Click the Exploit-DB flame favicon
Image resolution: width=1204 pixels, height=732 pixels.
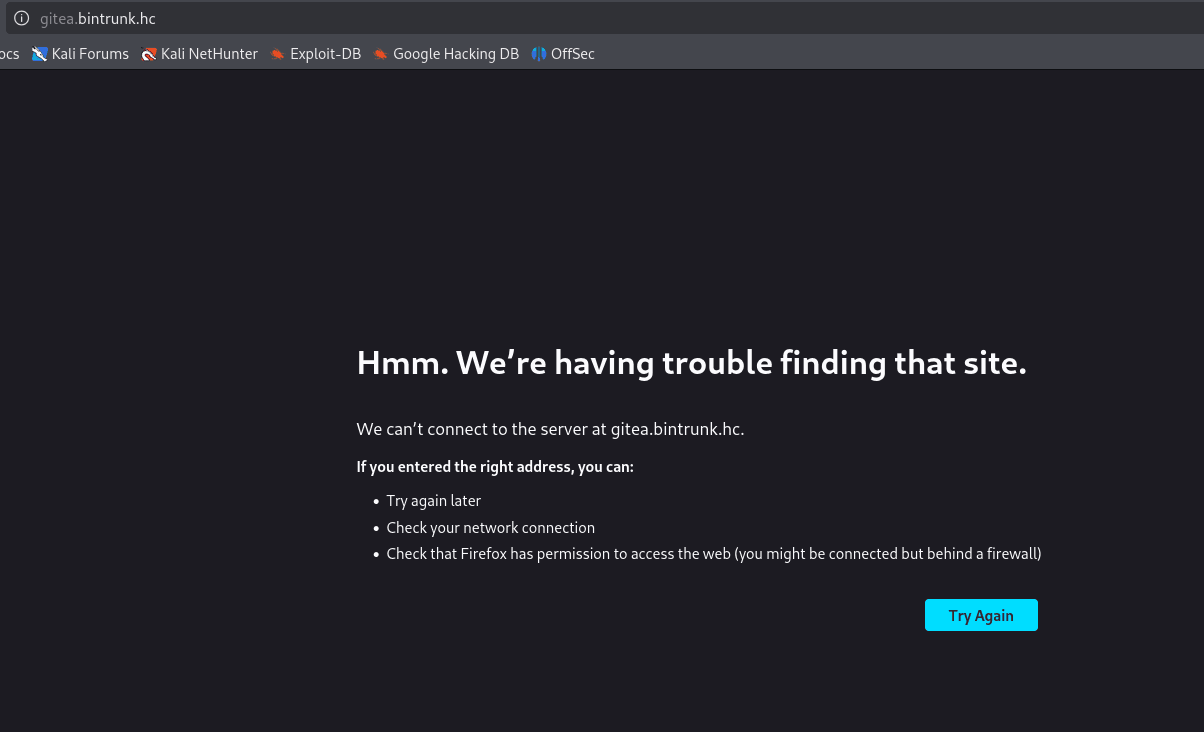pyautogui.click(x=278, y=54)
